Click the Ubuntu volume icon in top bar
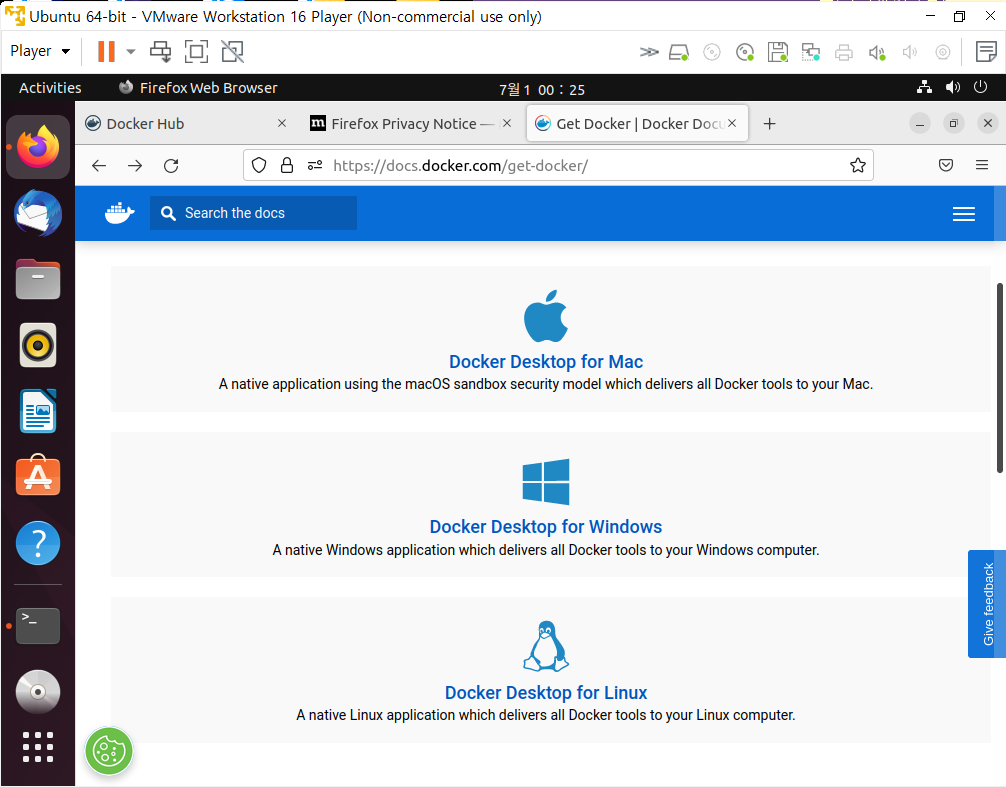Viewport: 1006px width, 787px height. [x=953, y=87]
